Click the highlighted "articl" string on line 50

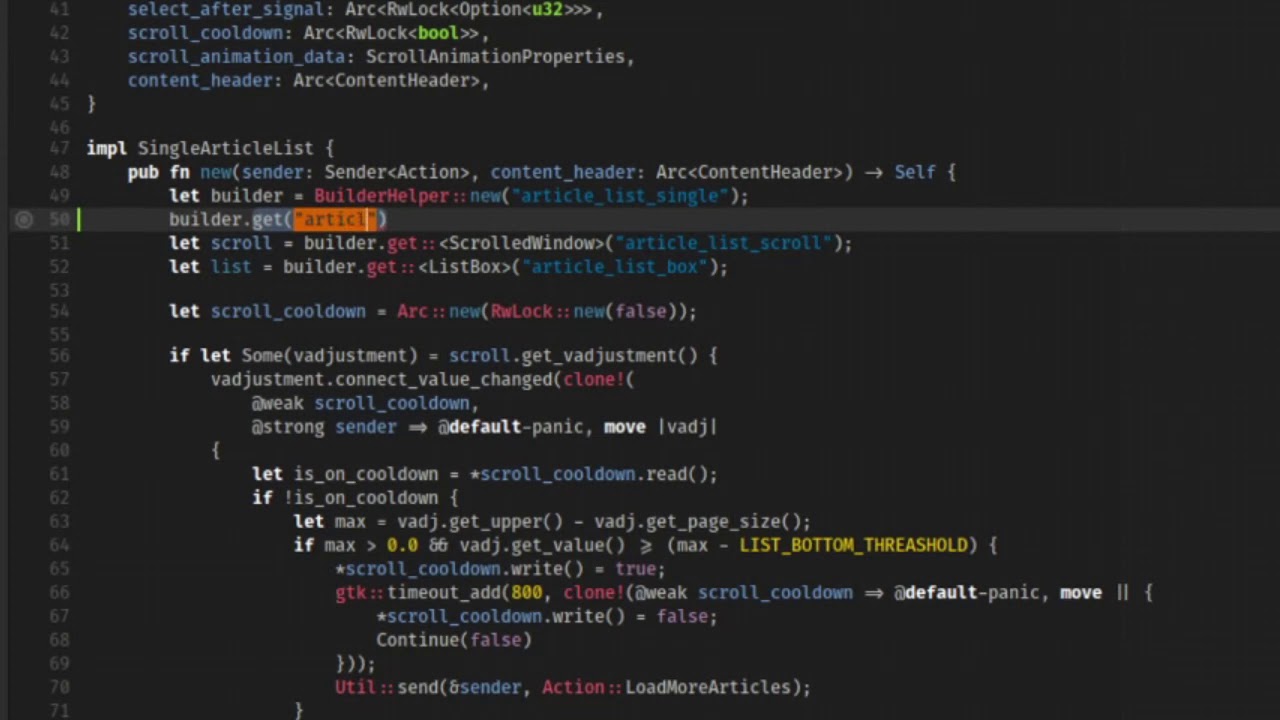click(x=334, y=219)
